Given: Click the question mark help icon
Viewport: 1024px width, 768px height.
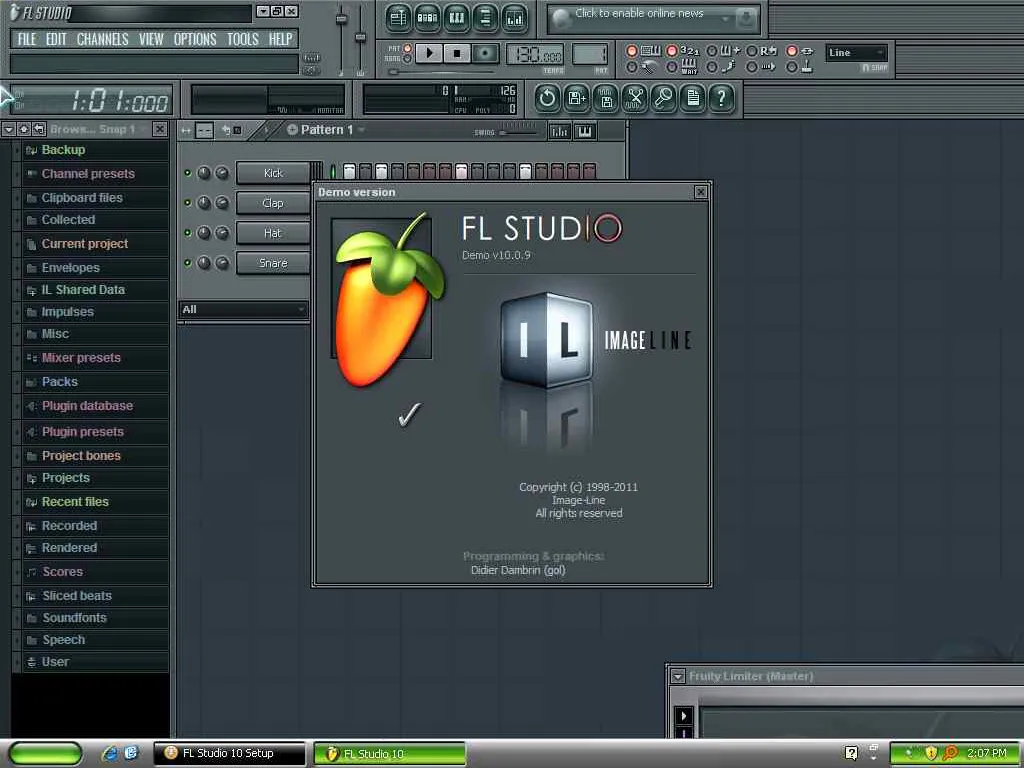Looking at the screenshot, I should (x=722, y=99).
